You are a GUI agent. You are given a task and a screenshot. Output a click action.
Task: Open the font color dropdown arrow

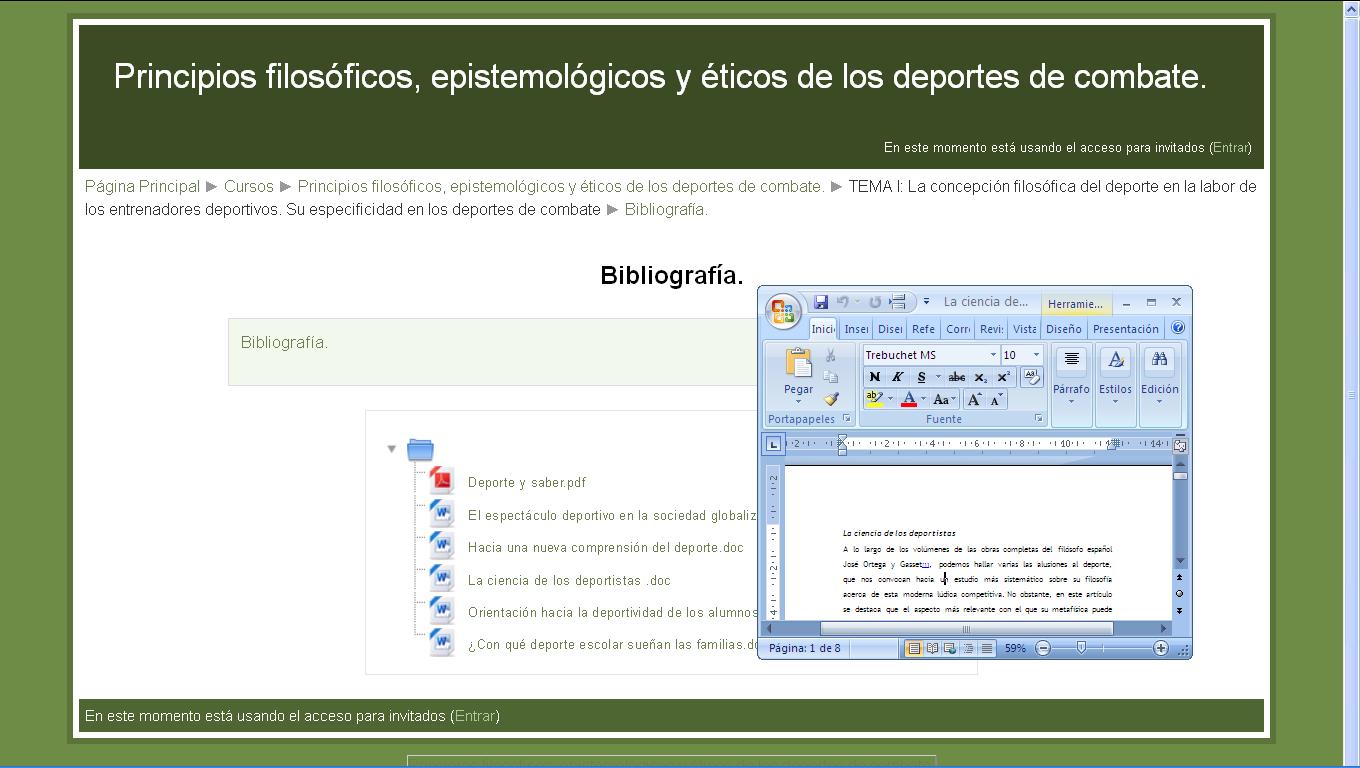pos(923,399)
